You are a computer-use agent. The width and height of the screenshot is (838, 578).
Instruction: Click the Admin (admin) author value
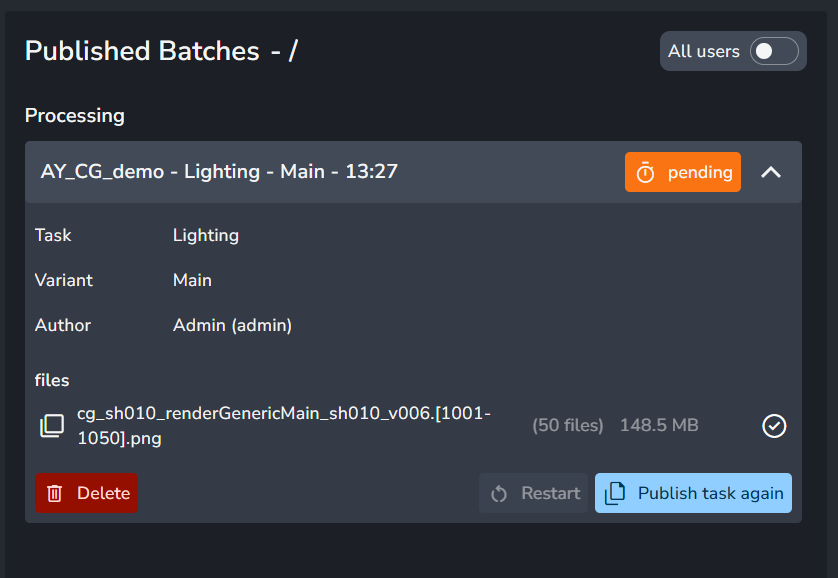click(x=232, y=325)
